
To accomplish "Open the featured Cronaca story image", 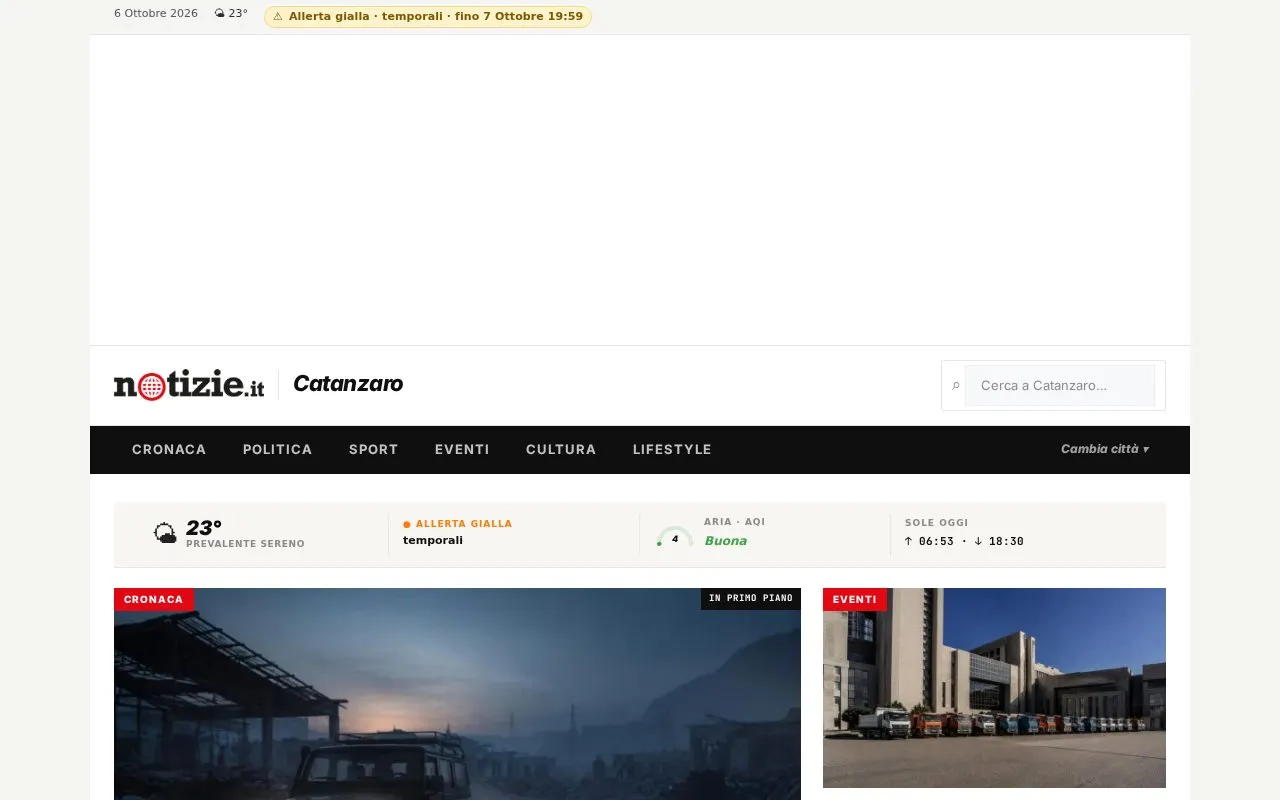I will 457,694.
